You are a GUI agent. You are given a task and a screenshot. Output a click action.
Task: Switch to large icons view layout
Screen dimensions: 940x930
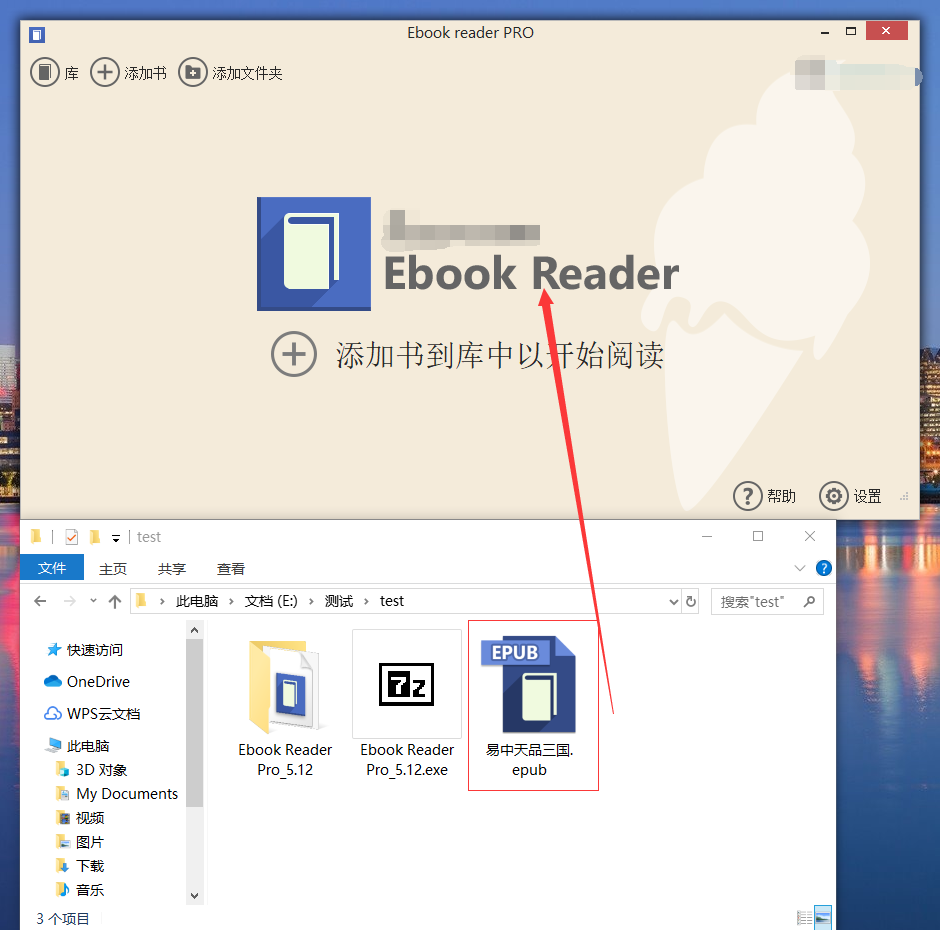point(823,917)
